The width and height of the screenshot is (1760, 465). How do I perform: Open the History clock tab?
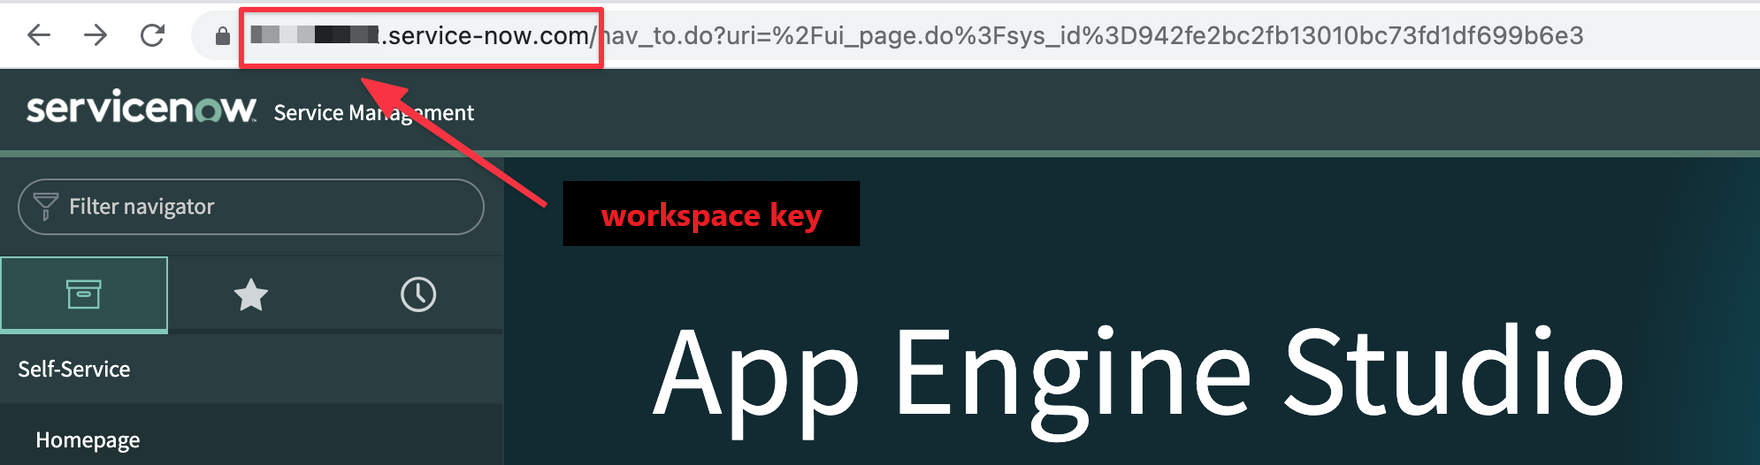(x=418, y=295)
